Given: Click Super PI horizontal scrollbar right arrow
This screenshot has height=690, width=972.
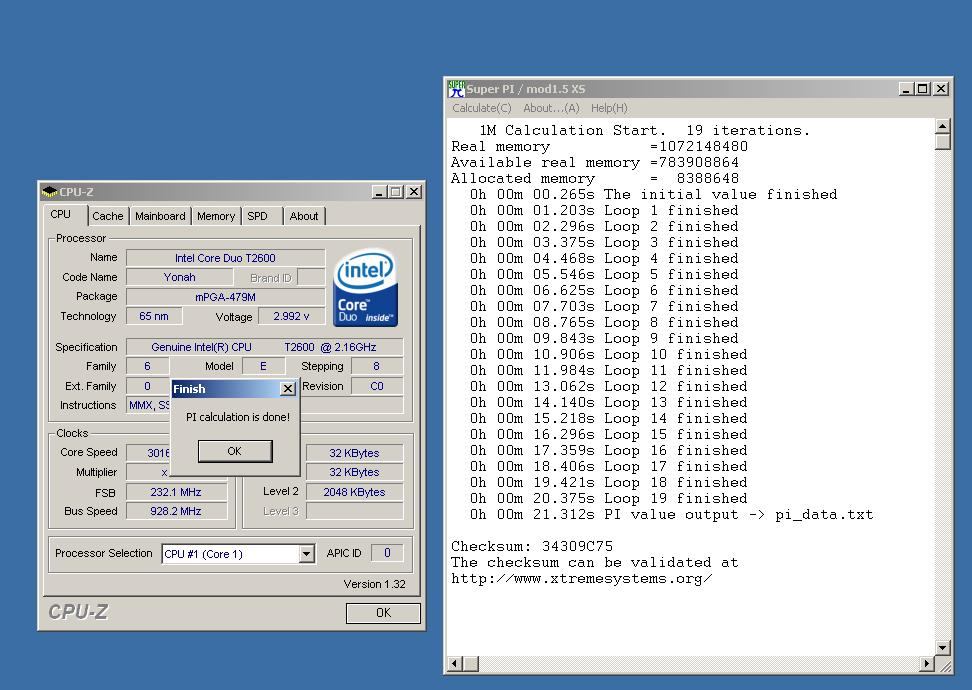Looking at the screenshot, I should (927, 664).
